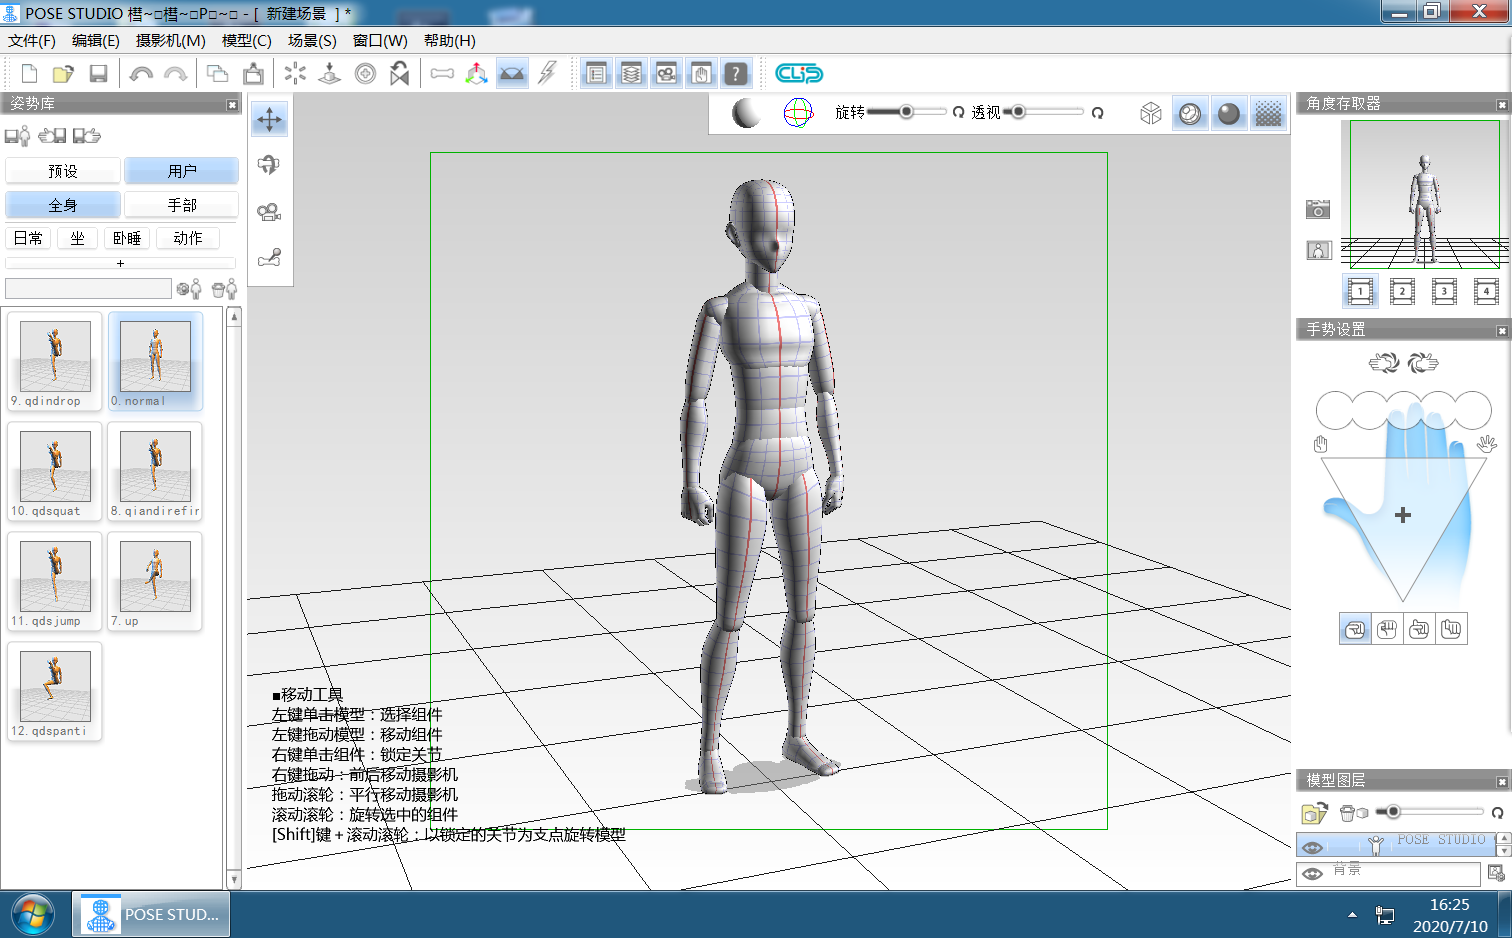The height and width of the screenshot is (938, 1512).
Task: Switch to the 预设 preset tab
Action: click(63, 171)
